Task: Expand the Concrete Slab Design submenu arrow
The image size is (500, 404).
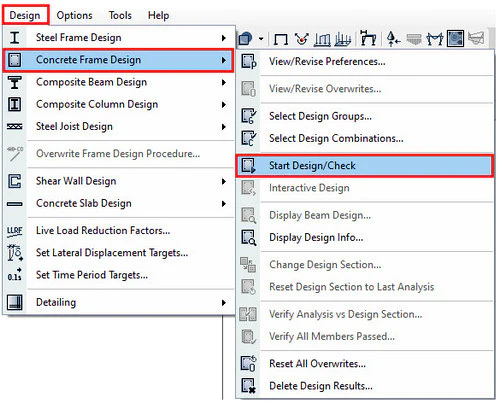Action: [x=224, y=204]
